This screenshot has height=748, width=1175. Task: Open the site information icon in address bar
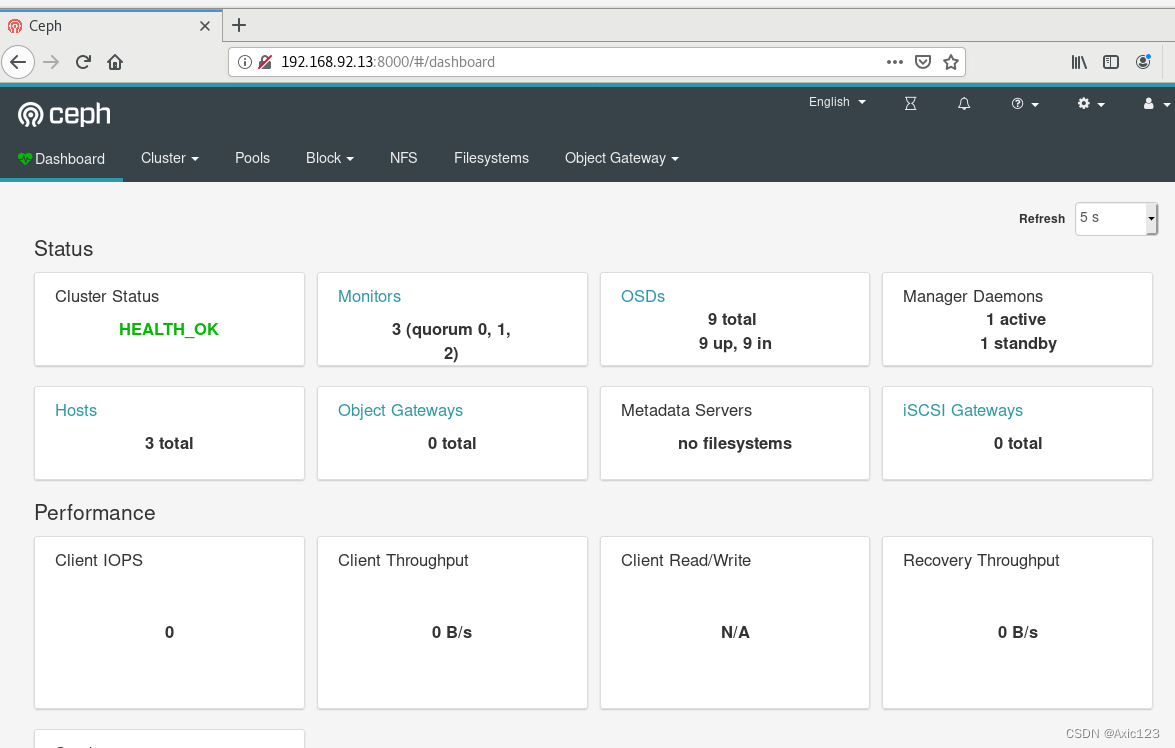tap(244, 62)
